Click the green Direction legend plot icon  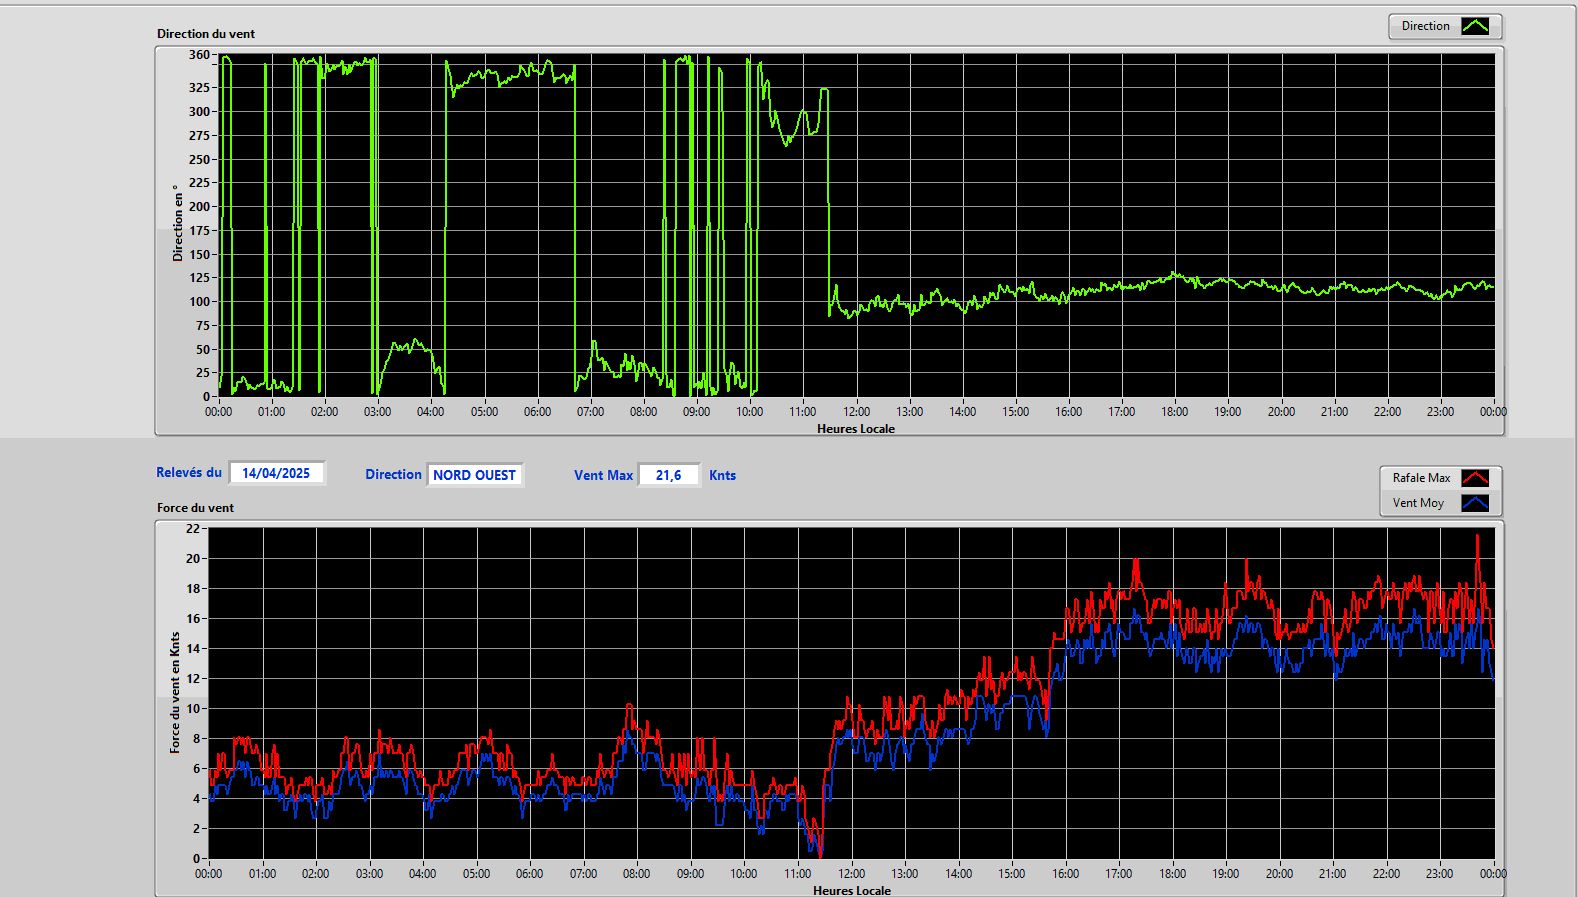(1475, 26)
